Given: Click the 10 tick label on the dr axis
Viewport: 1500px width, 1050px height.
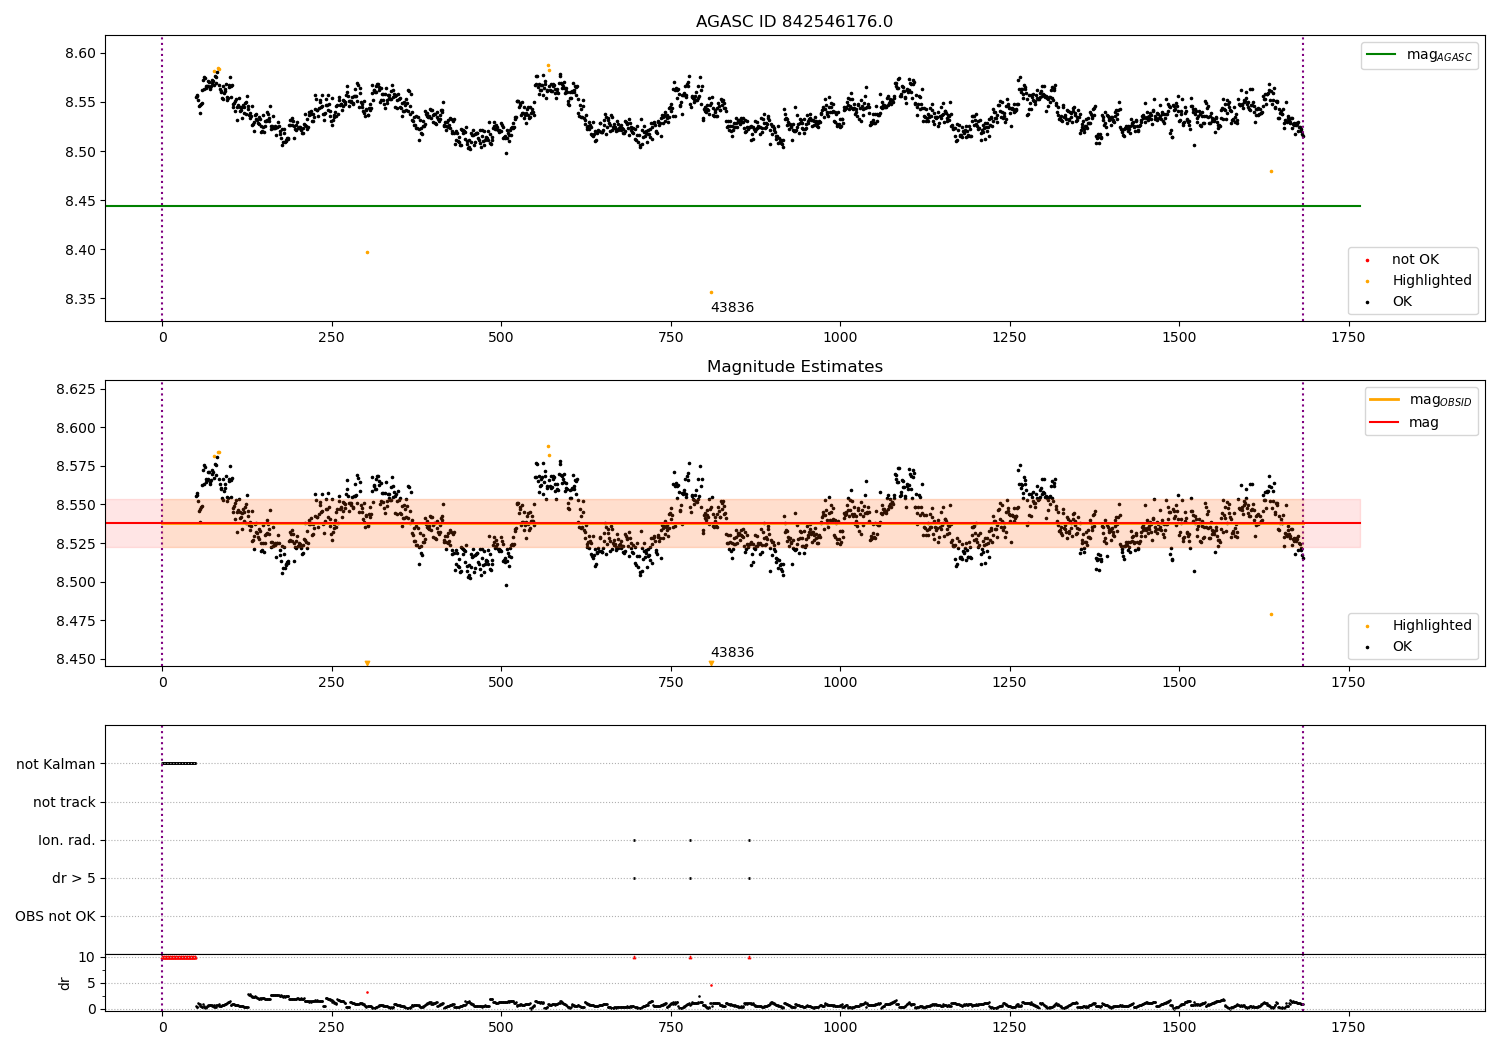Looking at the screenshot, I should 87,957.
